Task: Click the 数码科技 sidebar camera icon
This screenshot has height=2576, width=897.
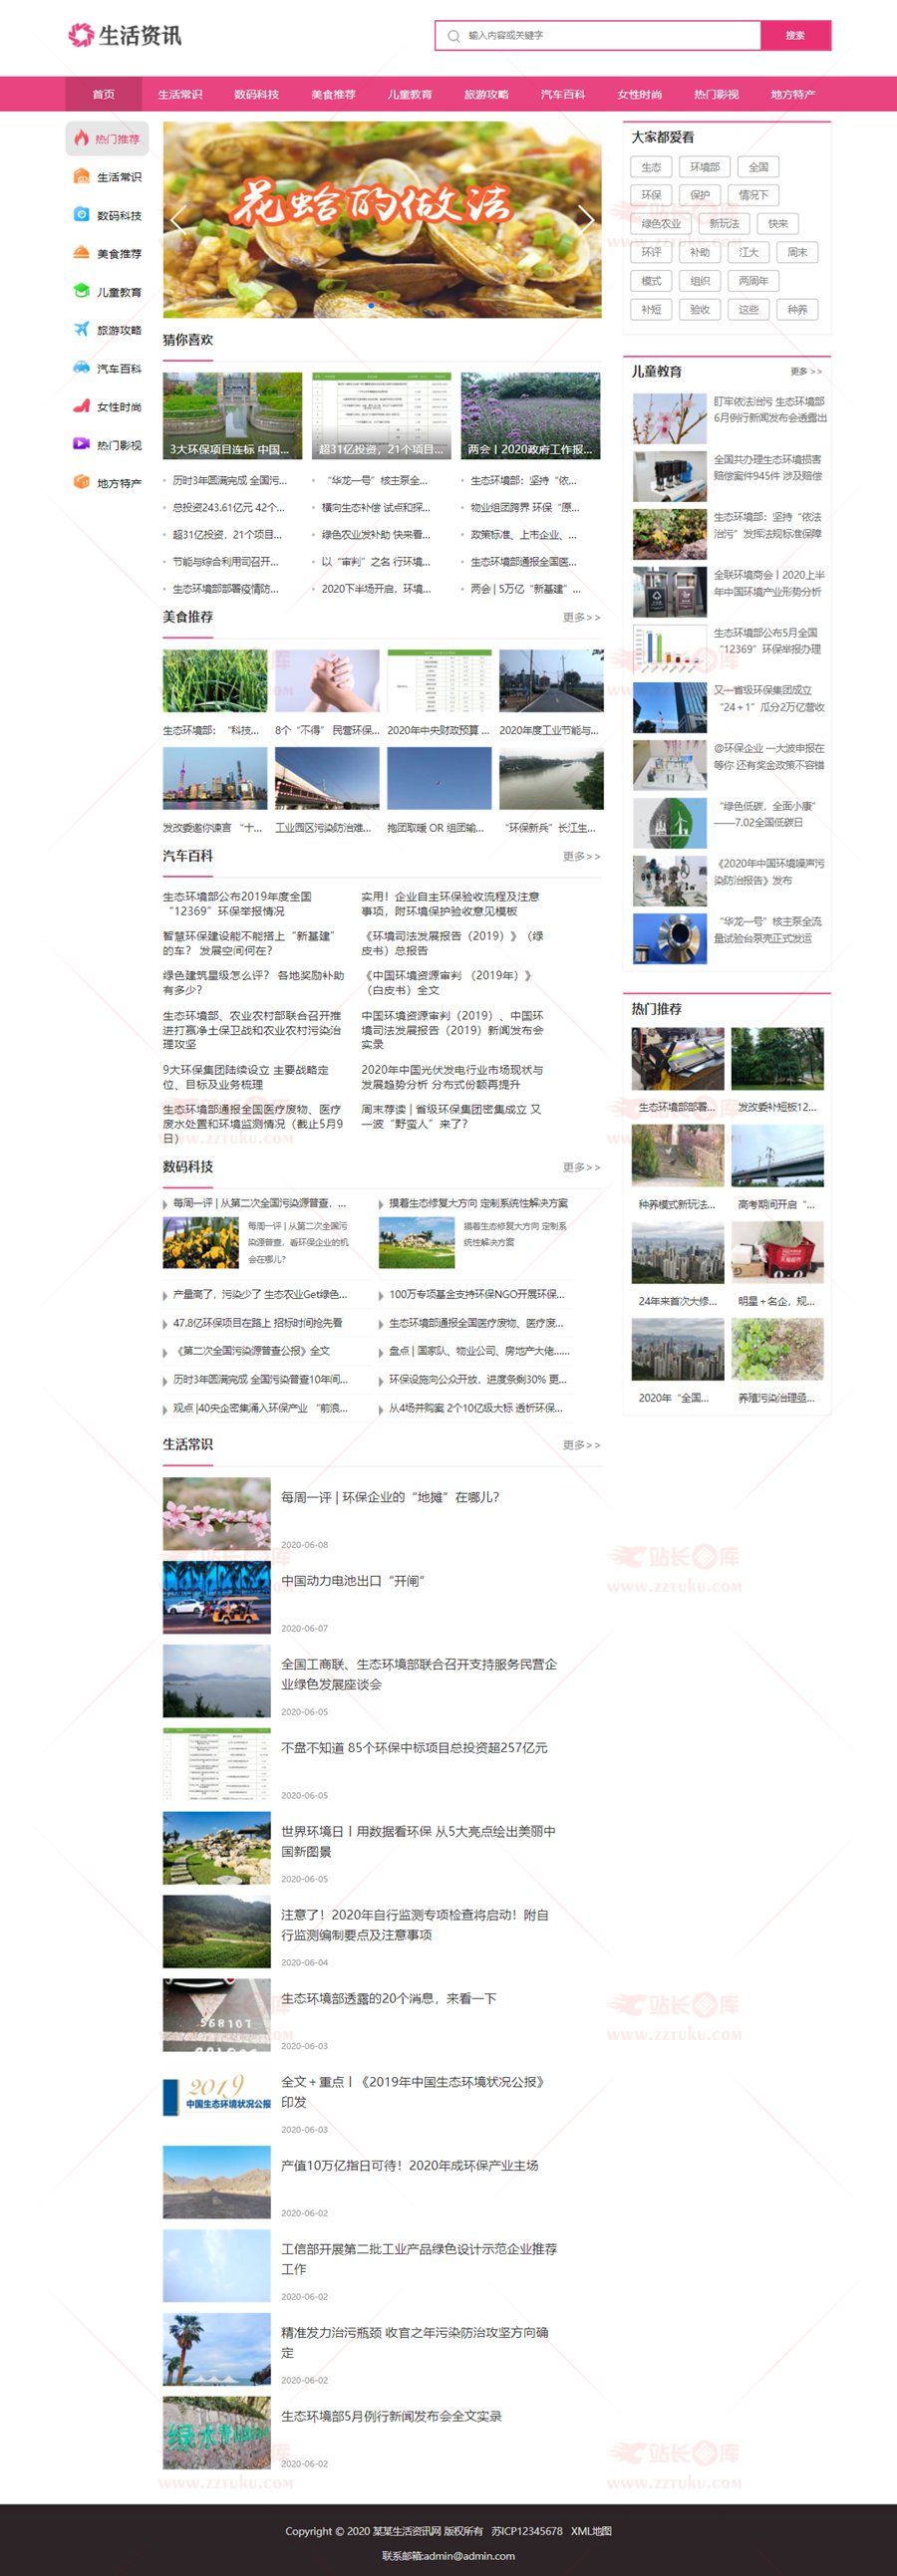Action: tap(81, 215)
